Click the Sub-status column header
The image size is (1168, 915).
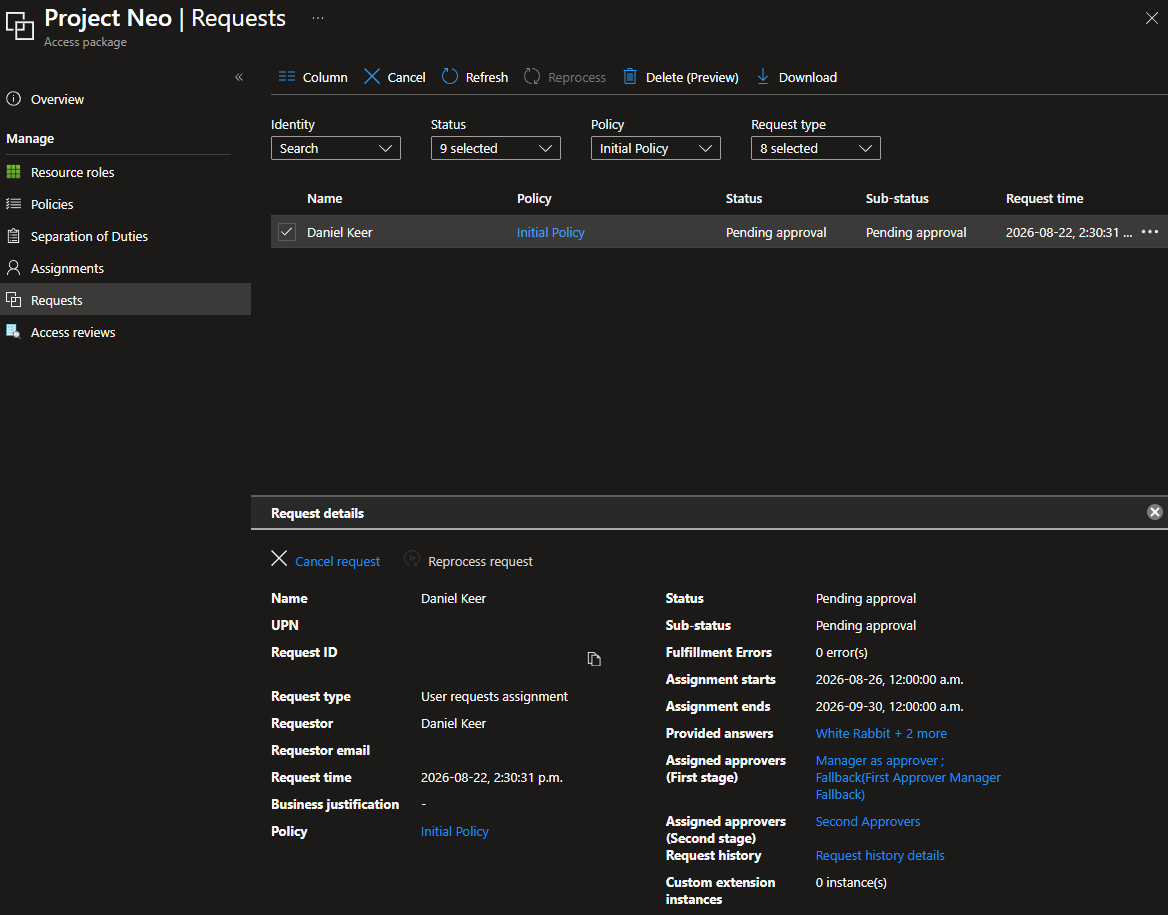897,198
